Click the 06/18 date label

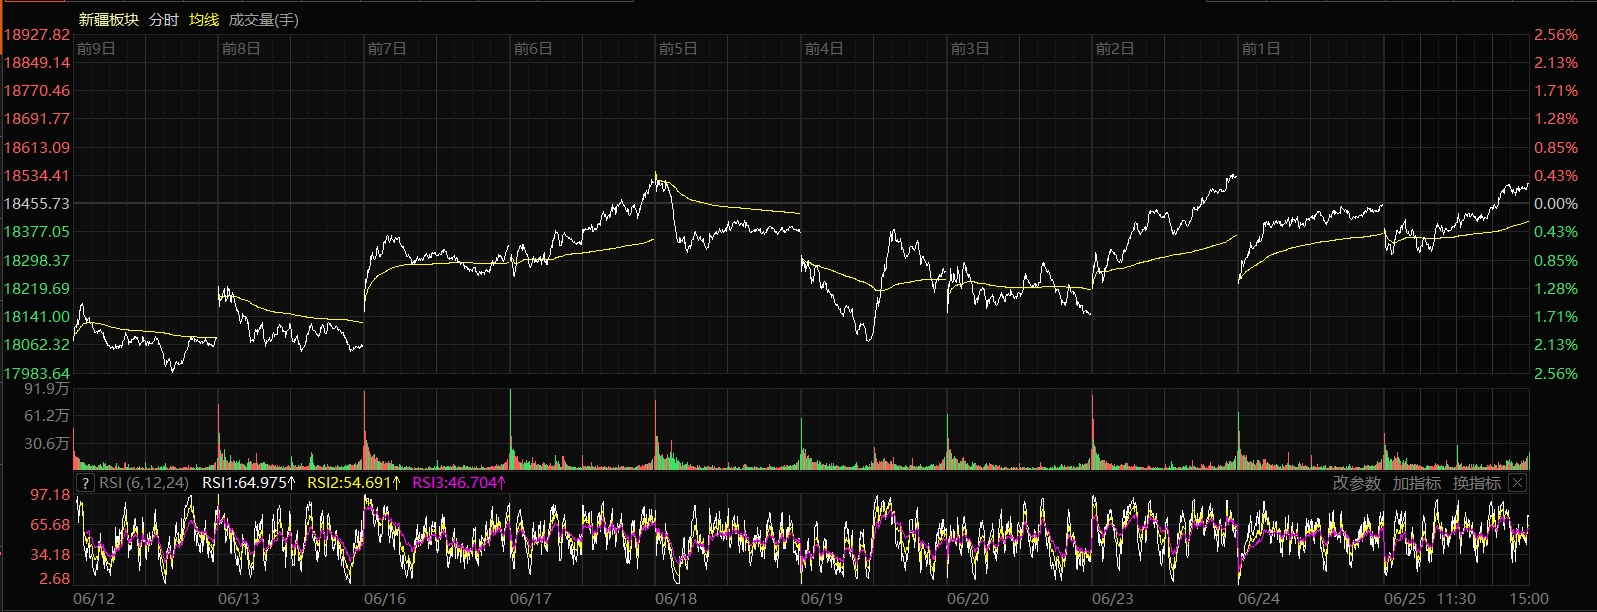tap(676, 598)
